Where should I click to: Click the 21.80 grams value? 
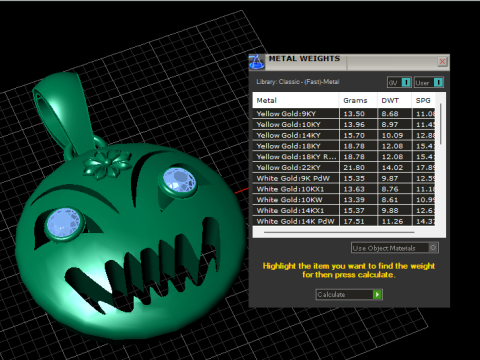coord(354,167)
